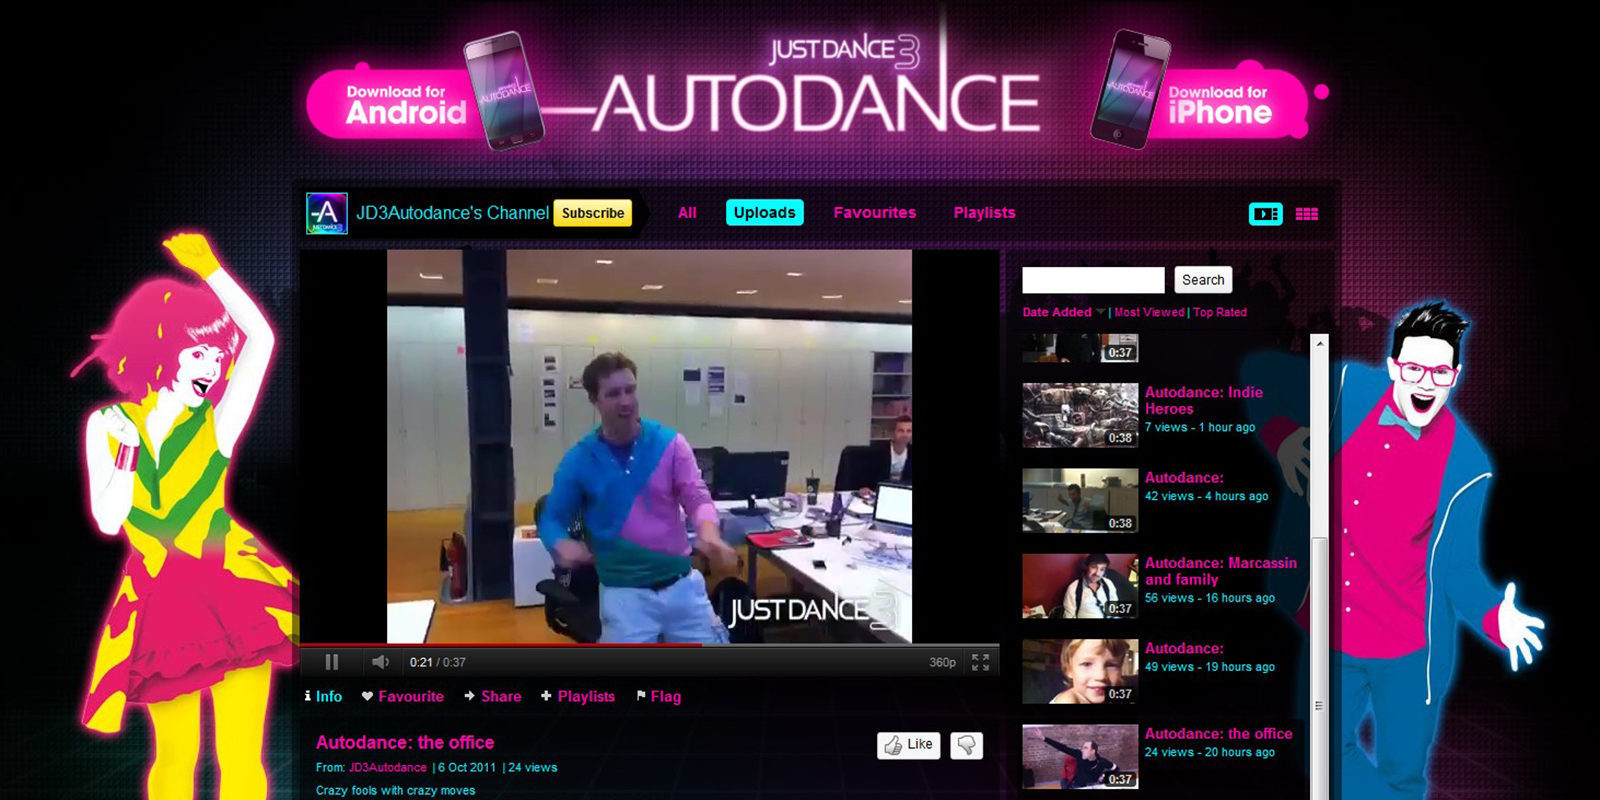The width and height of the screenshot is (1600, 800).
Task: Mute the video volume
Action: [x=380, y=662]
